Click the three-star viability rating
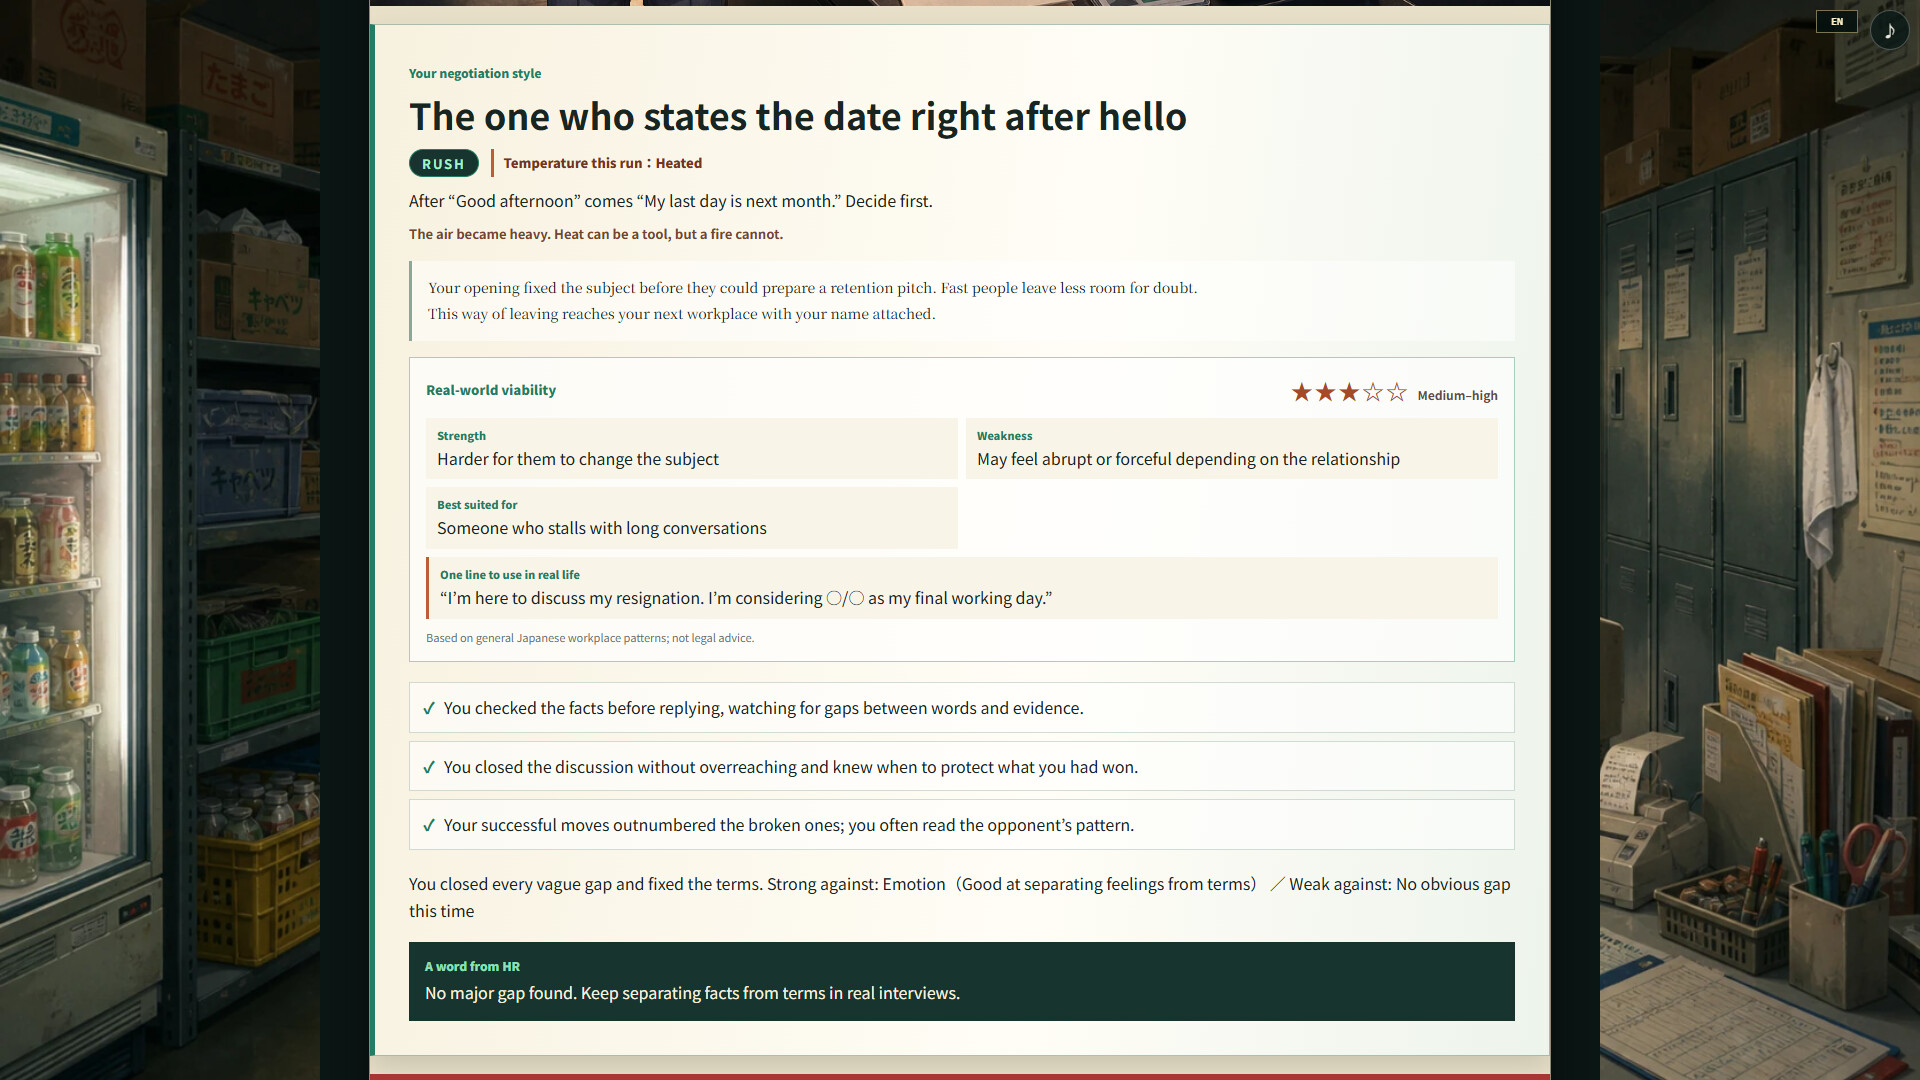The width and height of the screenshot is (1920, 1080). click(1348, 393)
